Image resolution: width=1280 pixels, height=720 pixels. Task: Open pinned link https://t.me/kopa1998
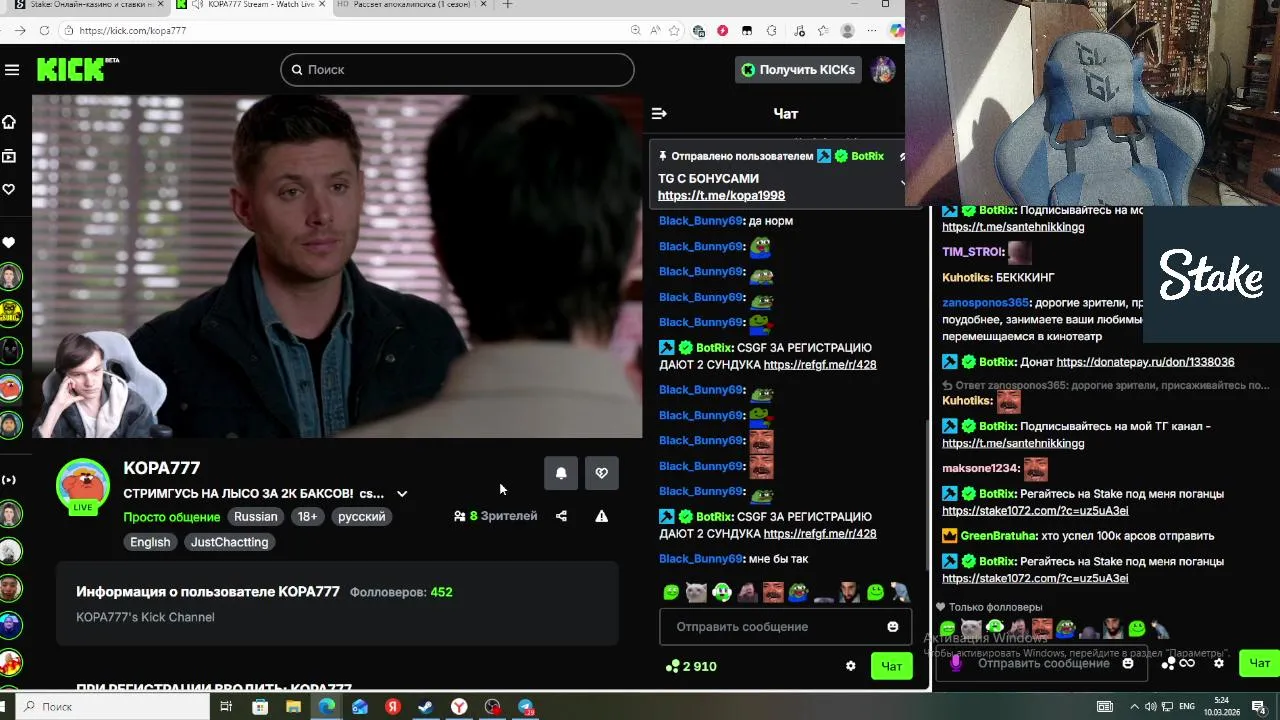(x=721, y=196)
